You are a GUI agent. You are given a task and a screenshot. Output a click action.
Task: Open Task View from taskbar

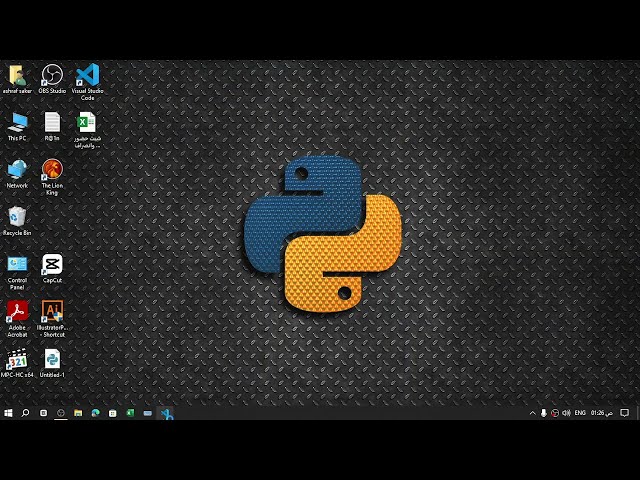pos(43,413)
